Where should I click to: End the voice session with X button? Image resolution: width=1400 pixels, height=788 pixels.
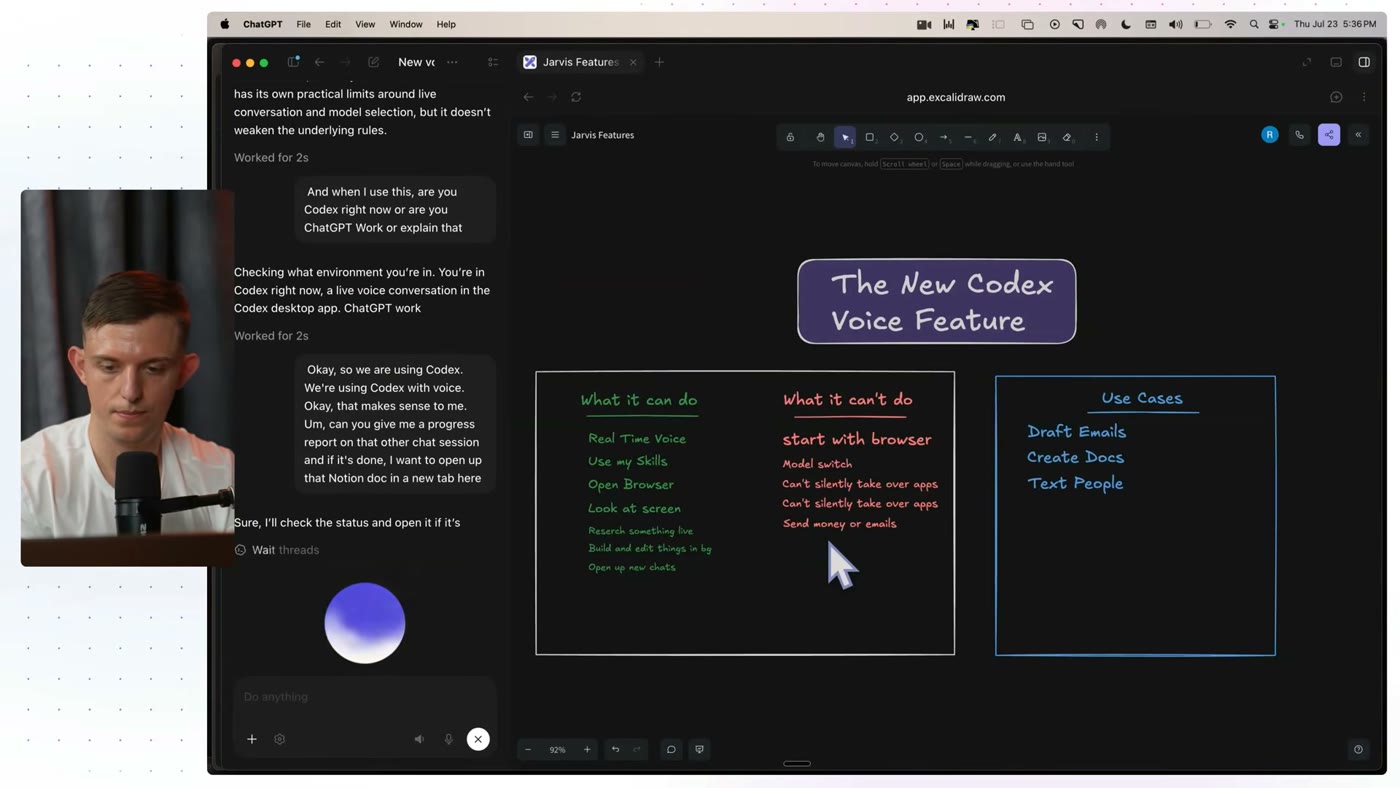point(478,739)
